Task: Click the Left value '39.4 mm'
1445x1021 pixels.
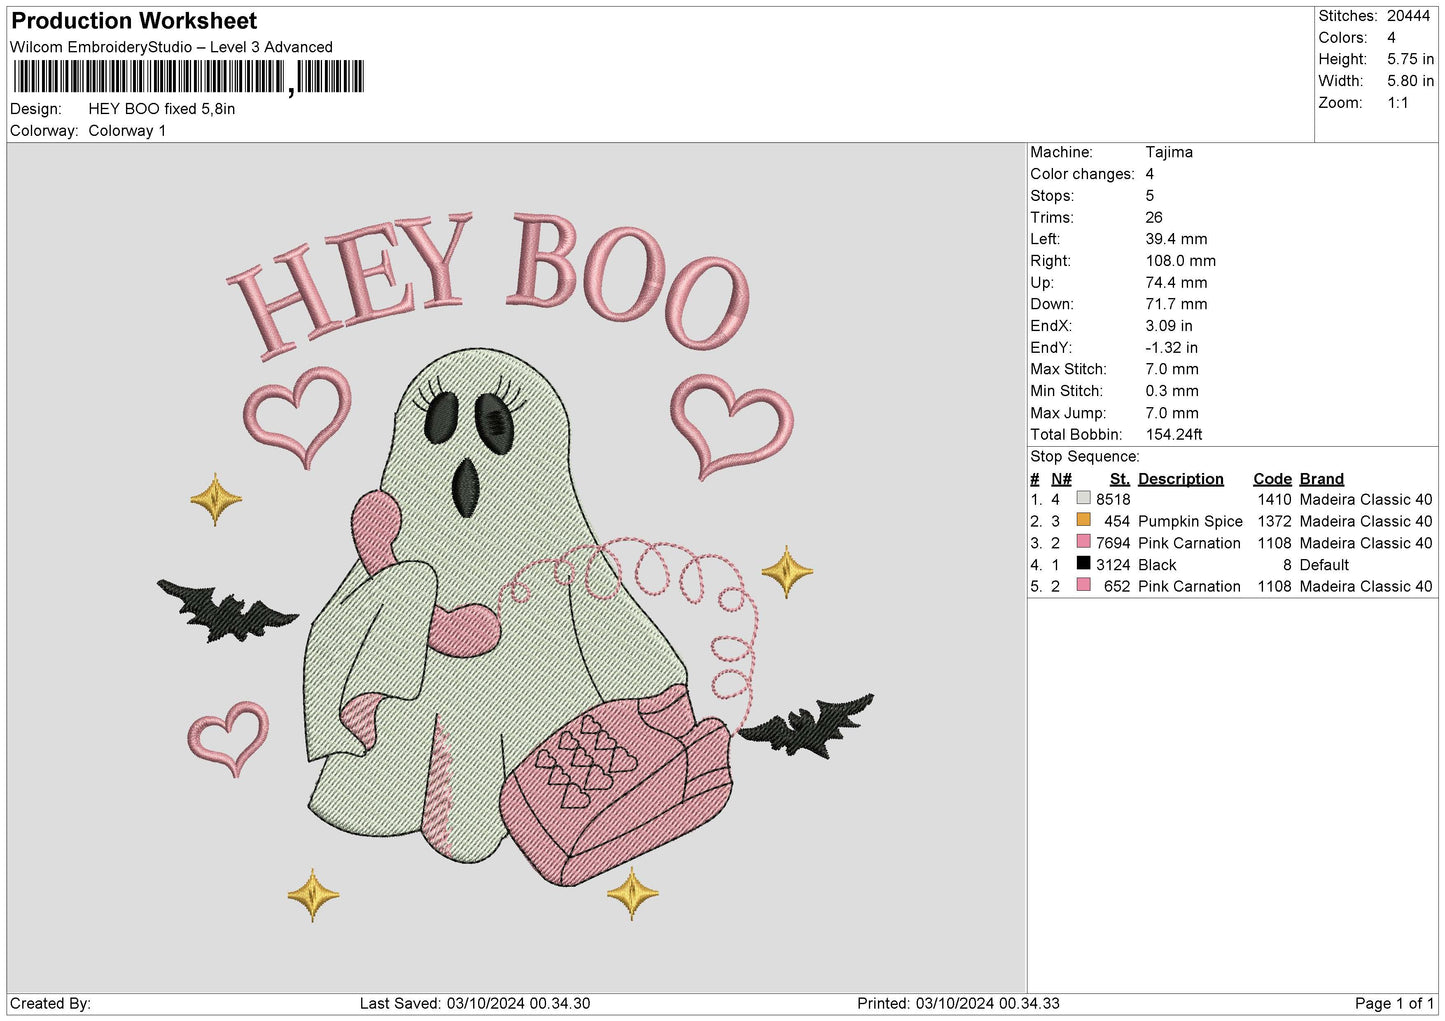Action: (1176, 239)
